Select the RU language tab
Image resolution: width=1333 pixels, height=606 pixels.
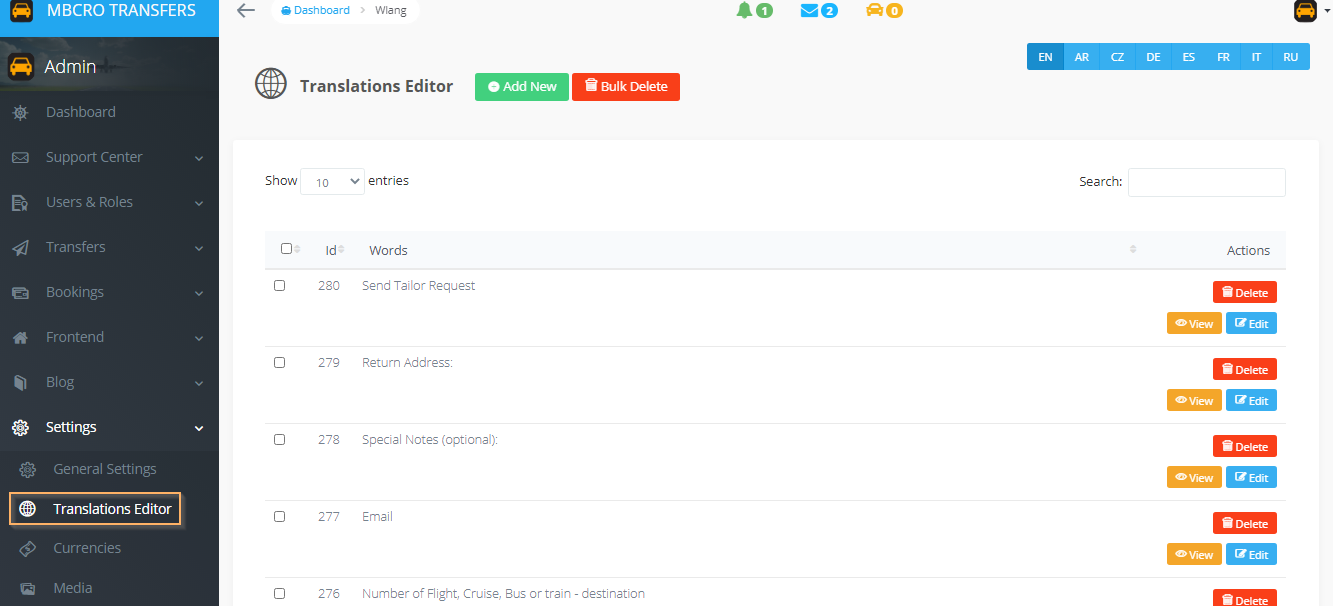1291,57
